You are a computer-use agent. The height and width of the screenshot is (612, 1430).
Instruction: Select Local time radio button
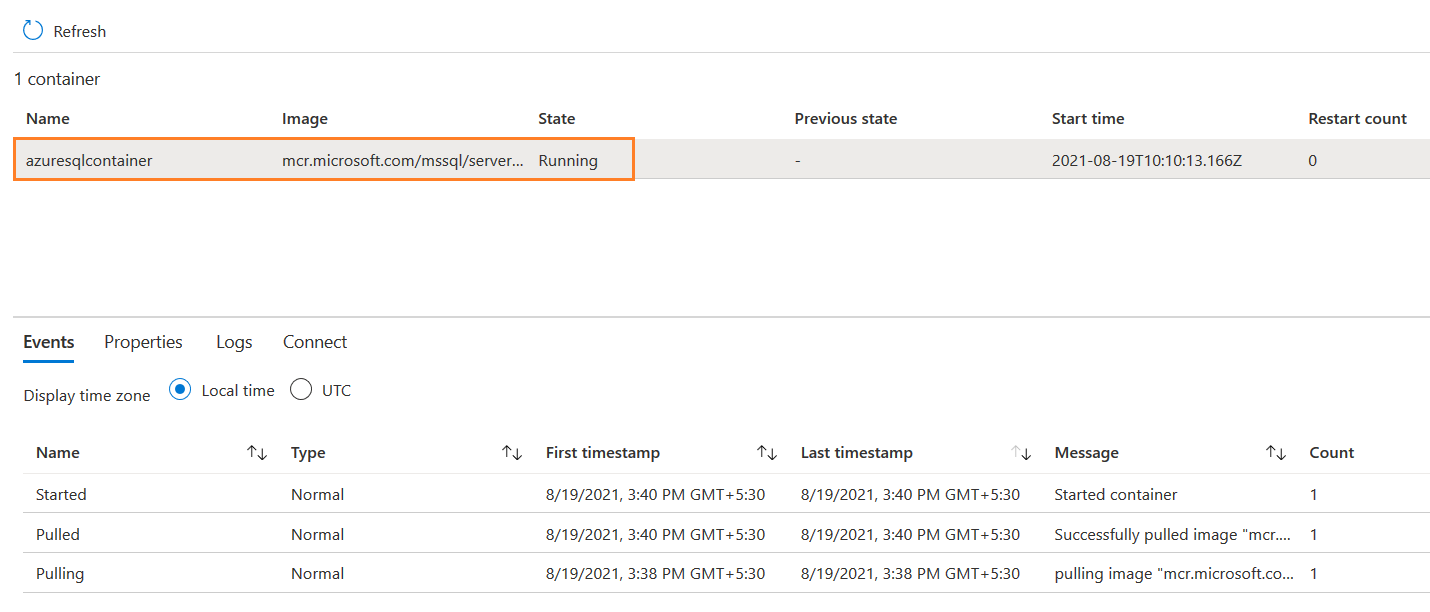tap(180, 390)
